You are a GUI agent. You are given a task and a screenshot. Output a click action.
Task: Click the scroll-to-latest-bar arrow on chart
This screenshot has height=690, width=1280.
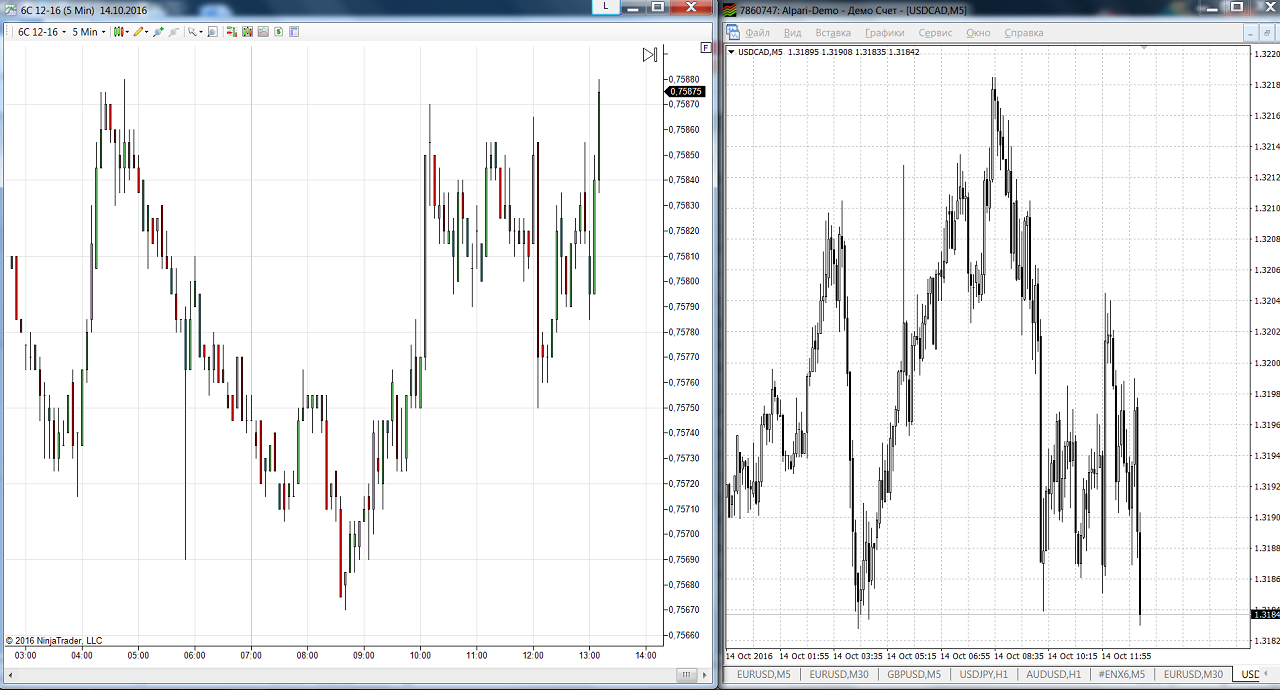(x=649, y=55)
